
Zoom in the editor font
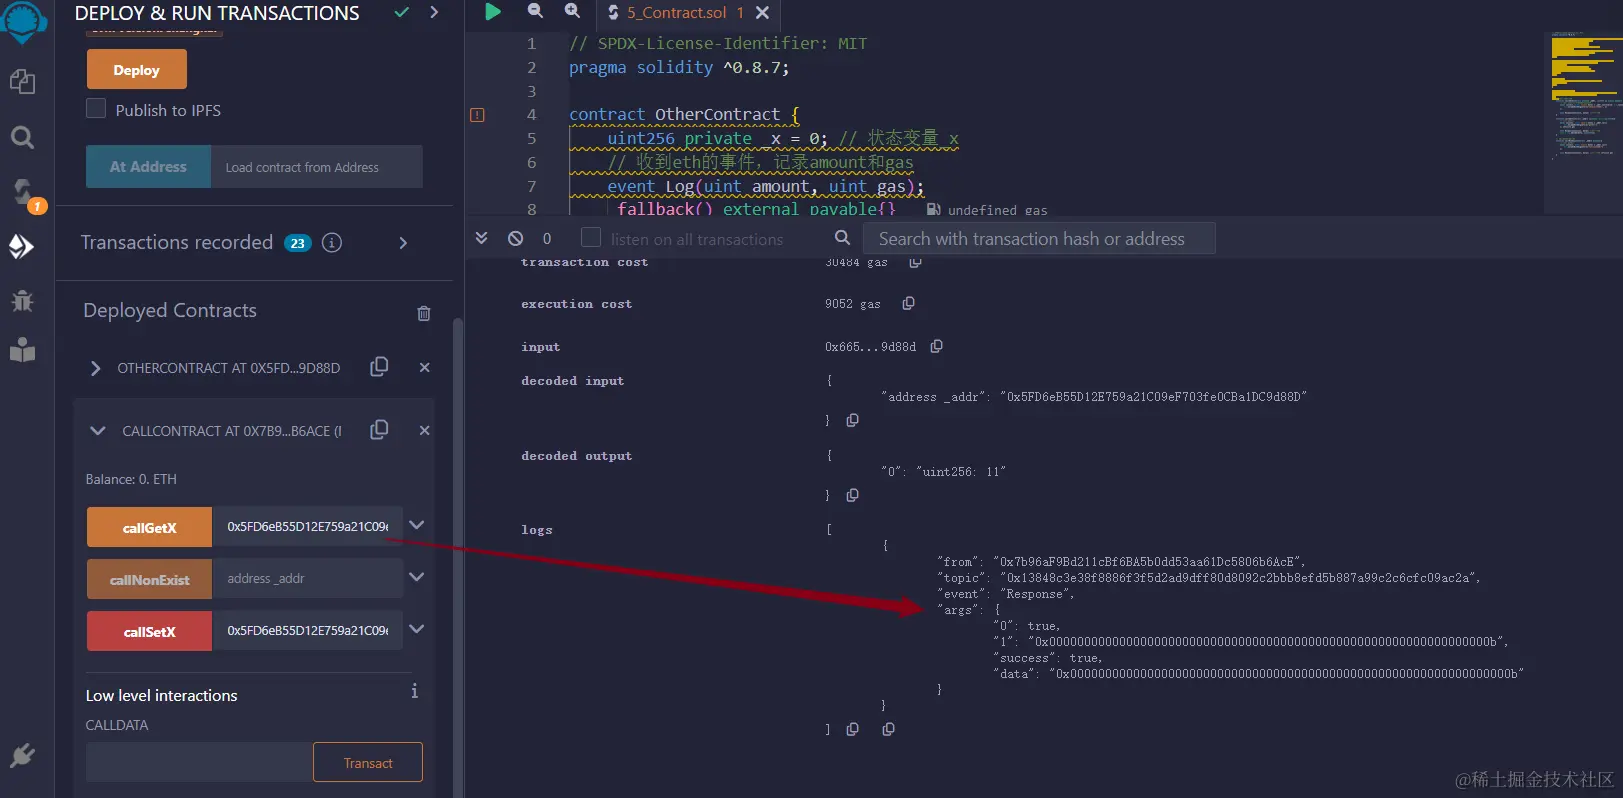click(x=572, y=11)
